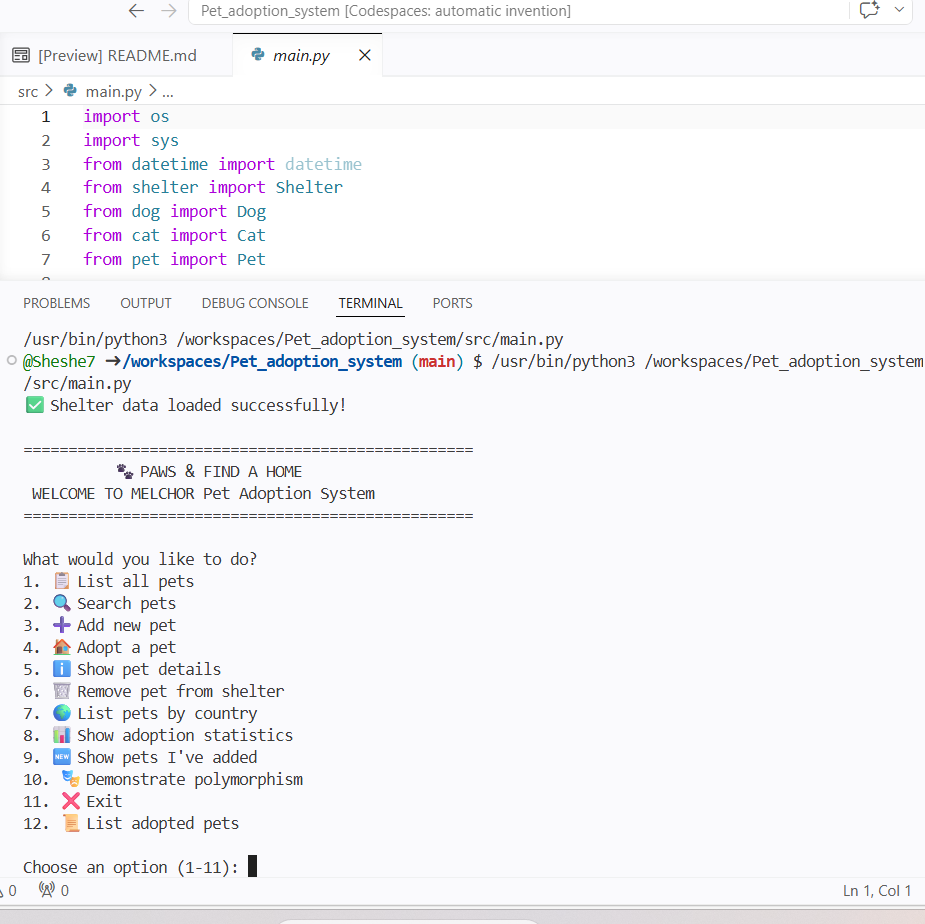The image size is (925, 924).
Task: Click 'Shelter data loaded successfully!' message
Action: [198, 405]
